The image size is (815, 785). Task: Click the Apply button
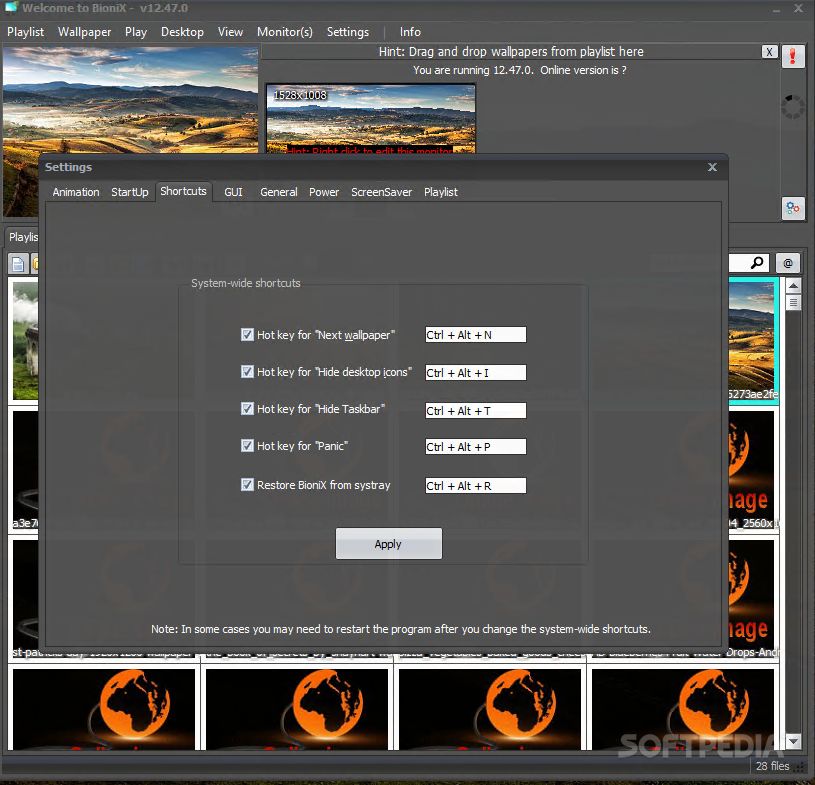[x=389, y=543]
